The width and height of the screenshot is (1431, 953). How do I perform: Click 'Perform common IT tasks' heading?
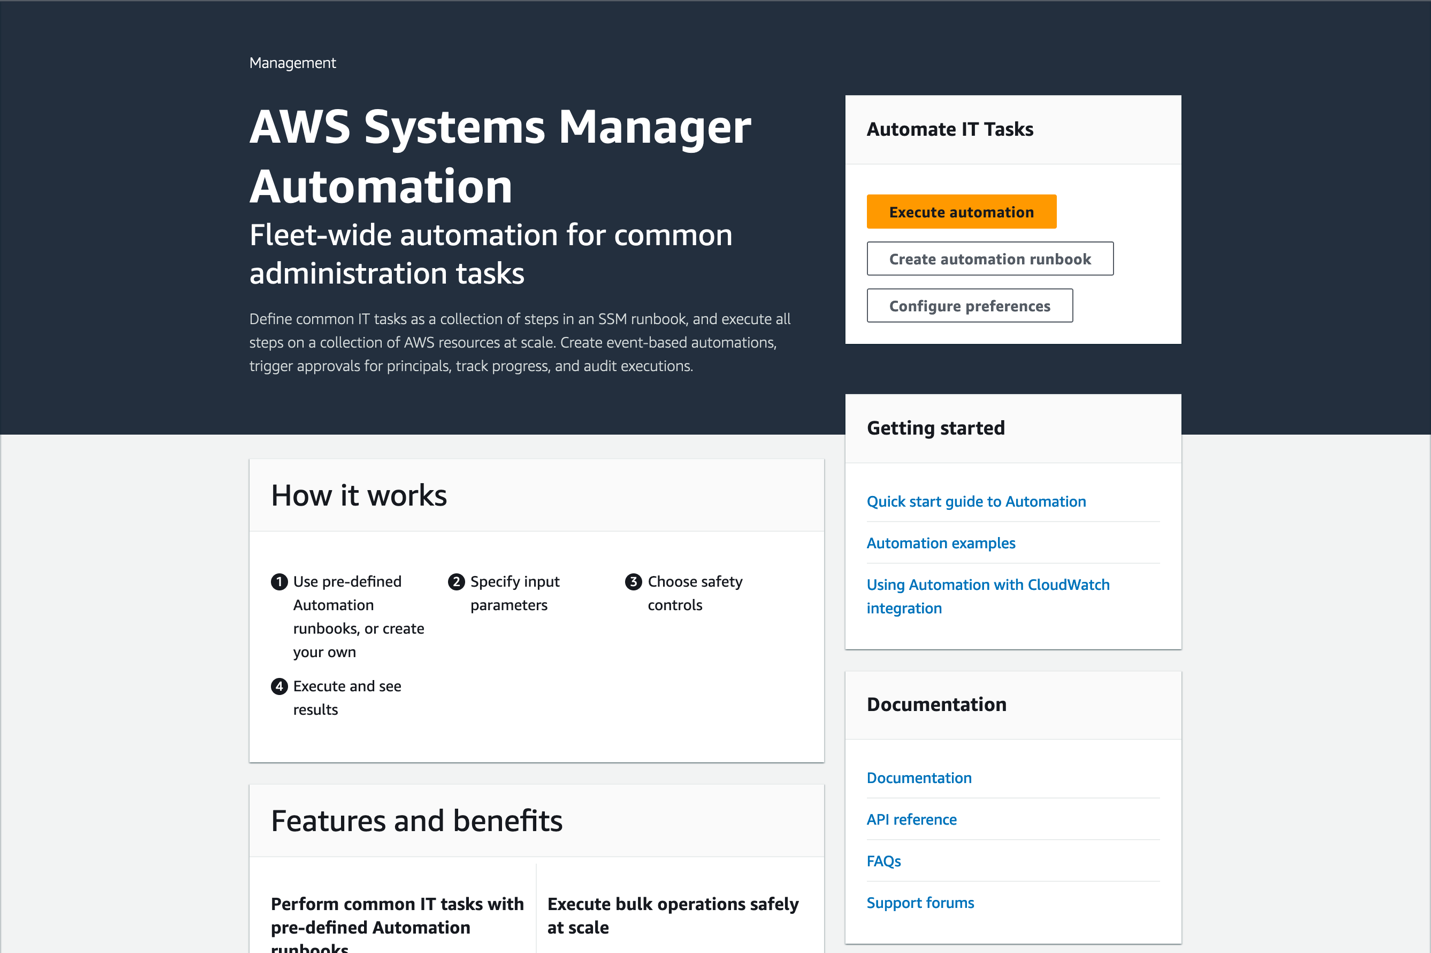397,923
